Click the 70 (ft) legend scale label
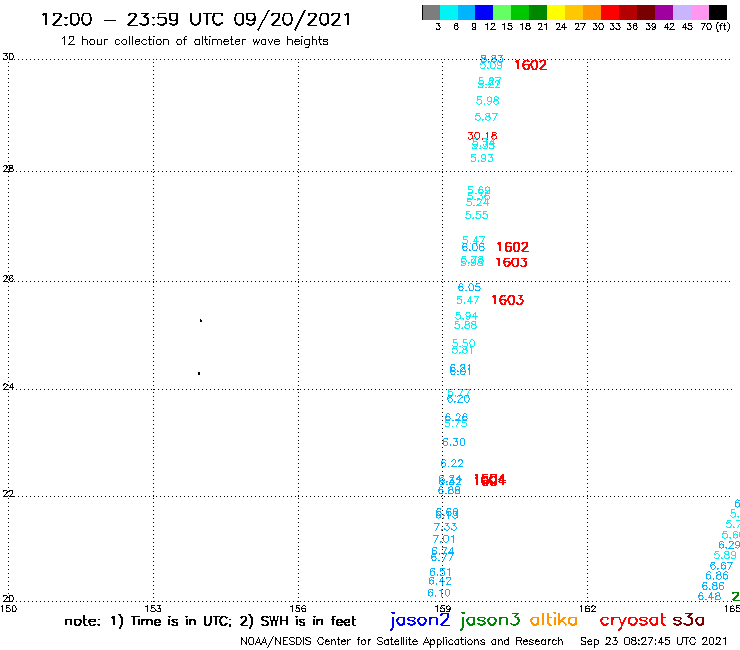 [715, 27]
